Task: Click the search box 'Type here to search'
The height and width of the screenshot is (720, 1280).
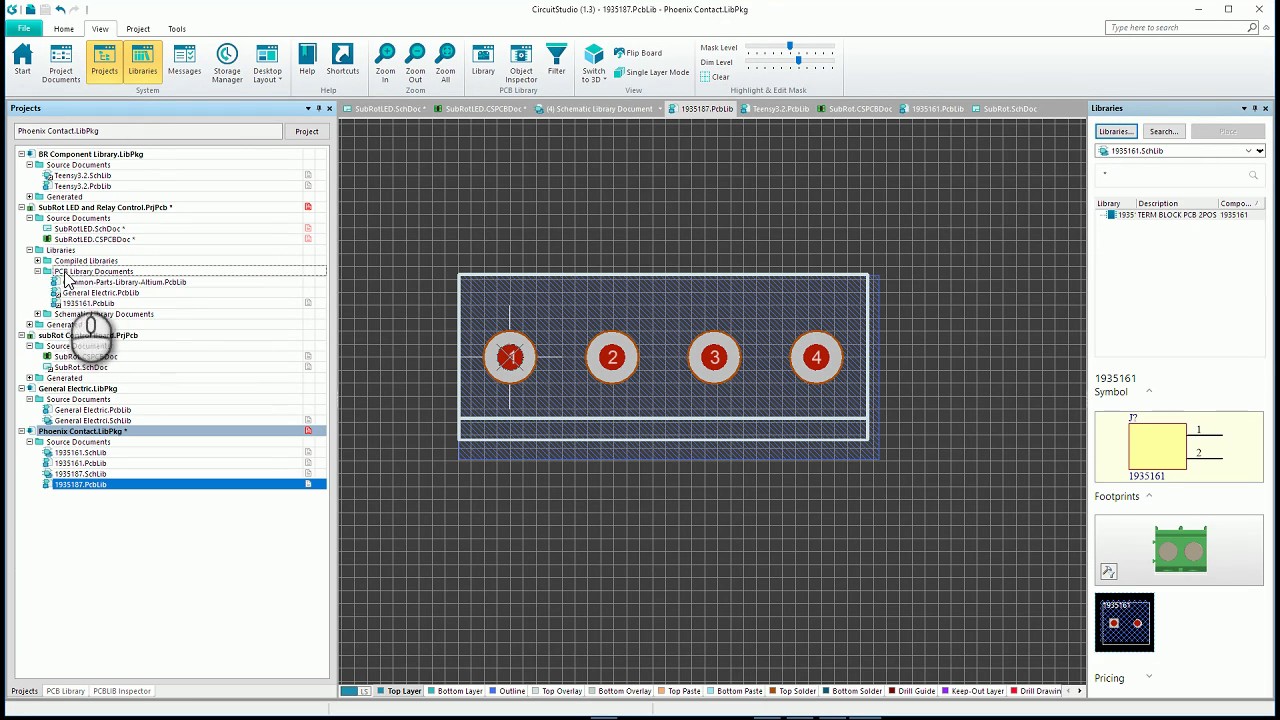Action: point(1181,28)
